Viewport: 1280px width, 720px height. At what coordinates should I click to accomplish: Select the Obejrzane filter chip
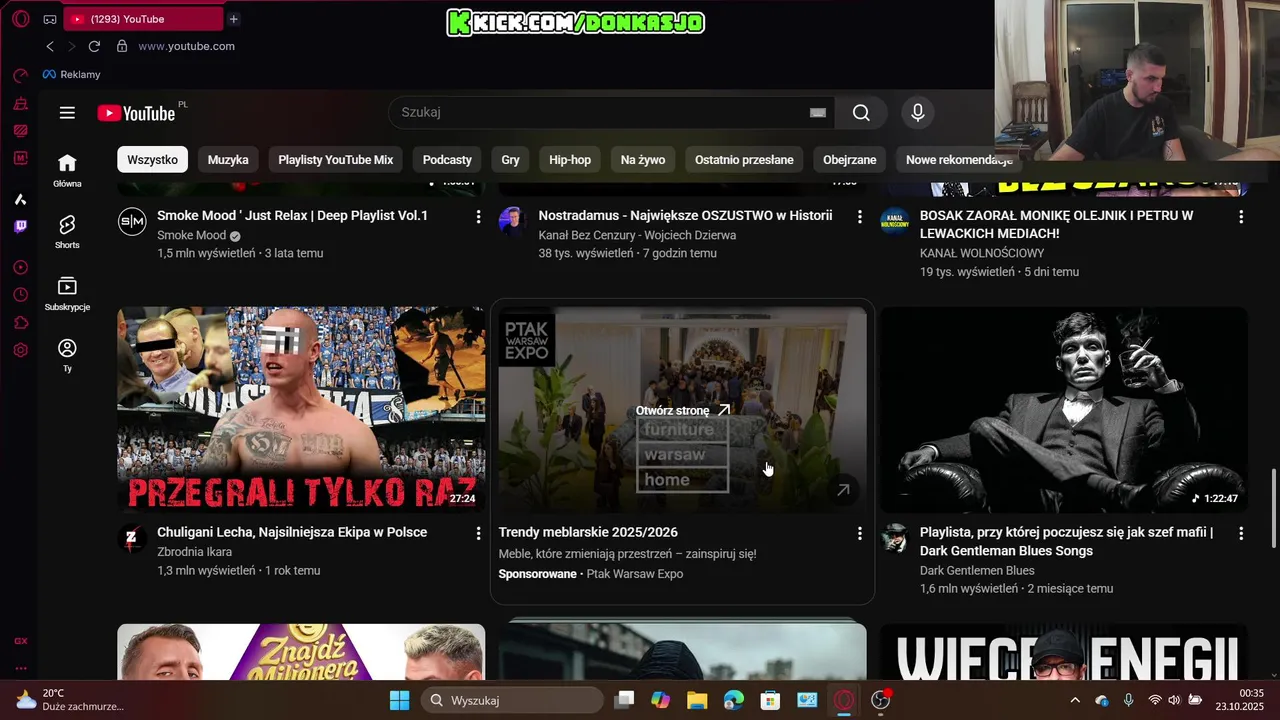850,160
